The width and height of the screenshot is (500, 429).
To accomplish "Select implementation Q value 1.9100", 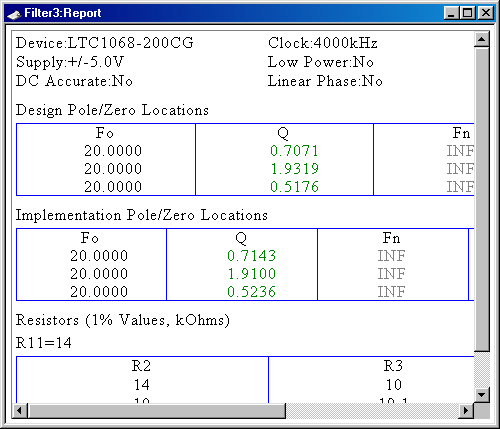I will [252, 274].
